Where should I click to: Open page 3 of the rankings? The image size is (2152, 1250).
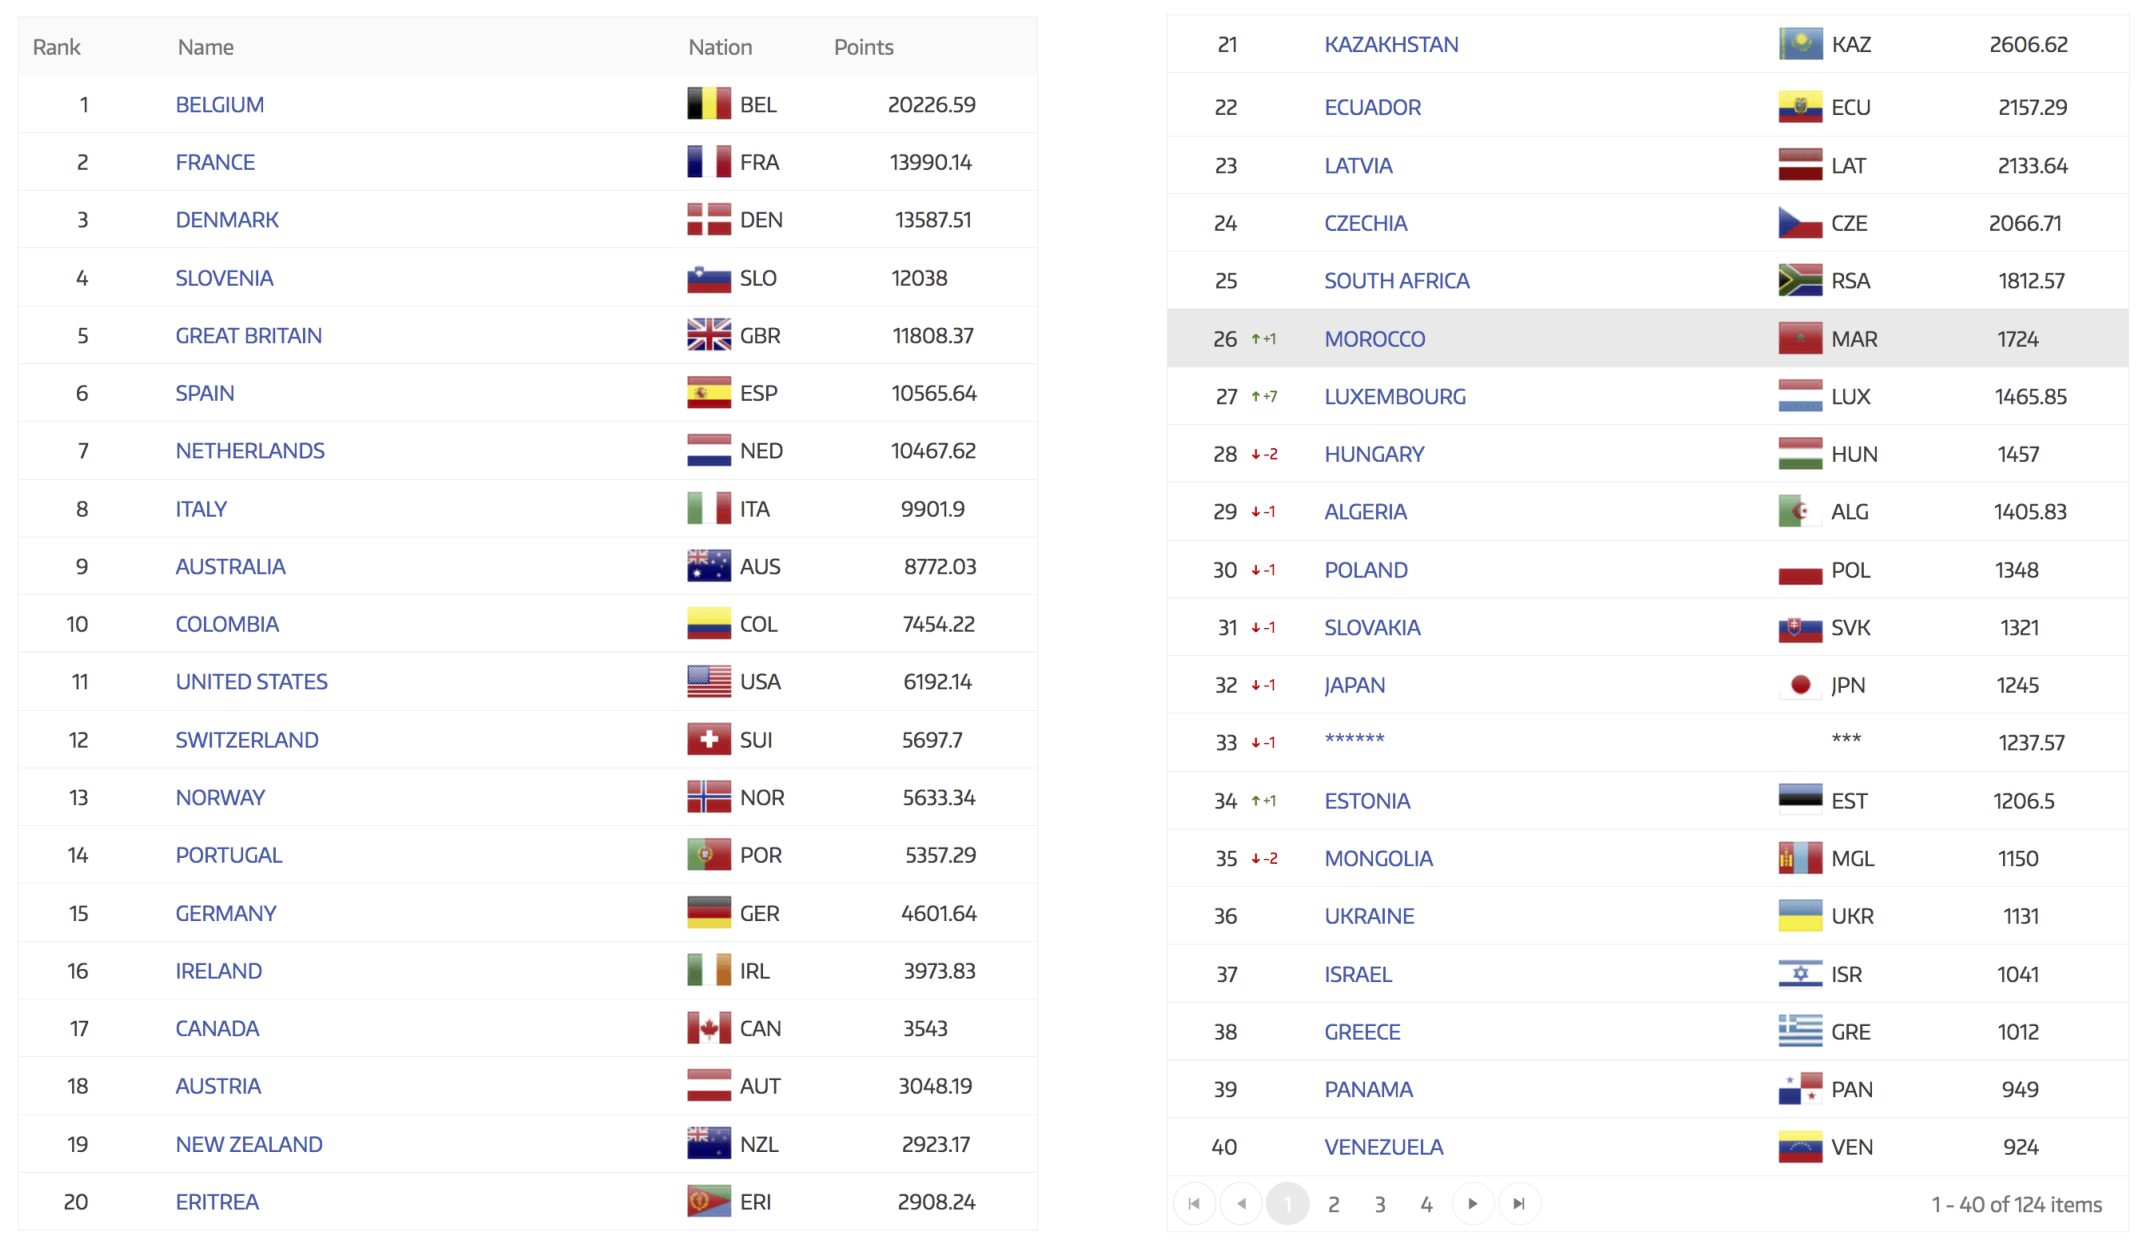tap(1380, 1204)
